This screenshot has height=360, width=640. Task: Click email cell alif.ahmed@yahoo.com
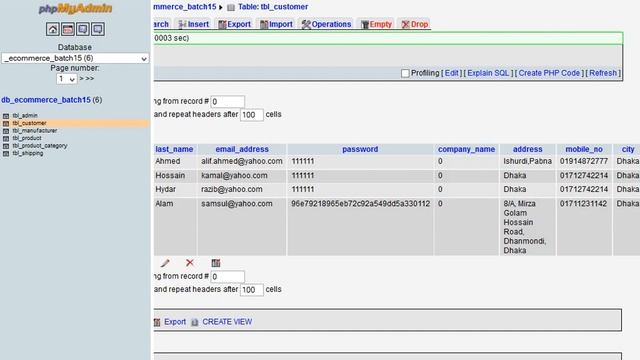pos(242,161)
